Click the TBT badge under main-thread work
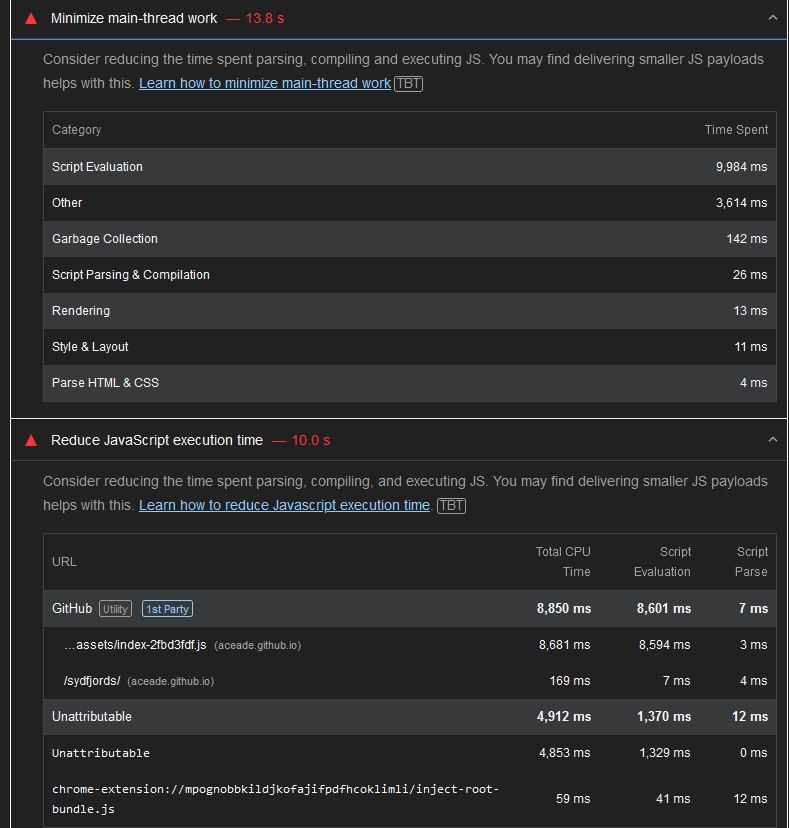 tap(408, 83)
